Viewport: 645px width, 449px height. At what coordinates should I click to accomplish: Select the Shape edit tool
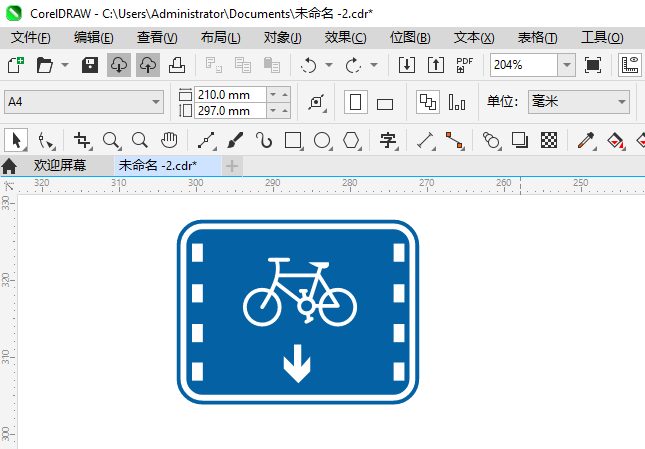(46, 140)
